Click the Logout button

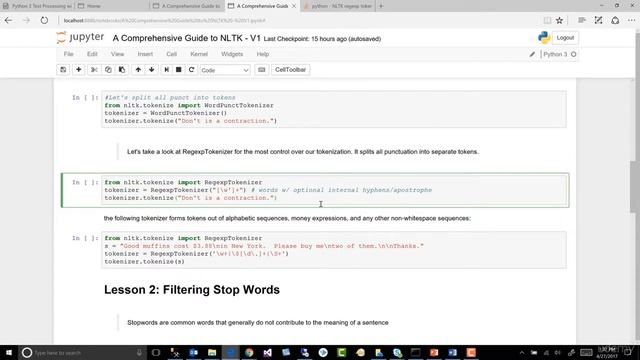[x=565, y=38]
